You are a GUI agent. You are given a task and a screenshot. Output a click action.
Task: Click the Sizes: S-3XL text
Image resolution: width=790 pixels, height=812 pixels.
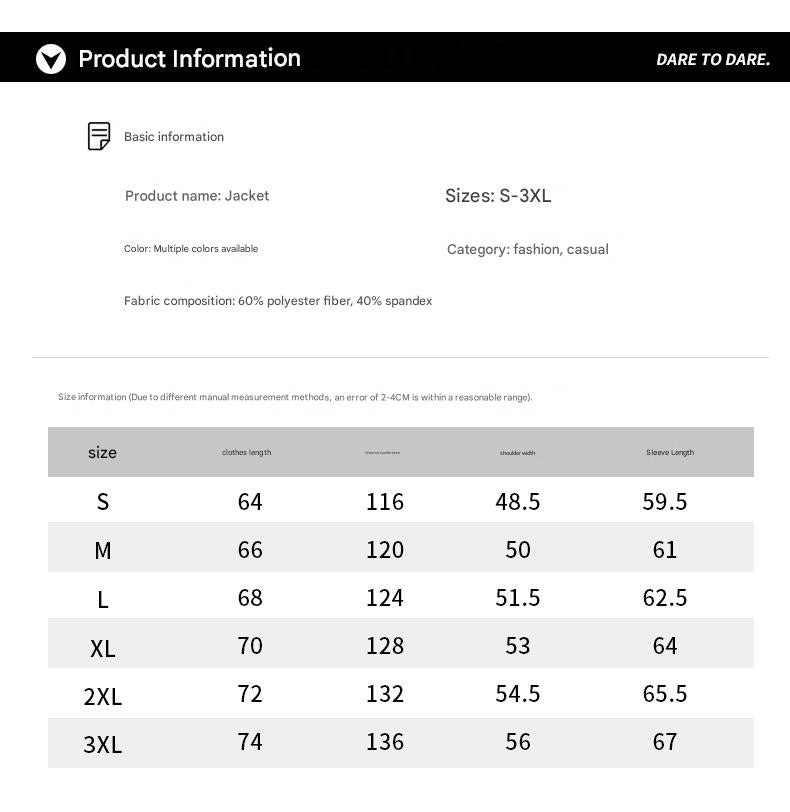tap(498, 196)
